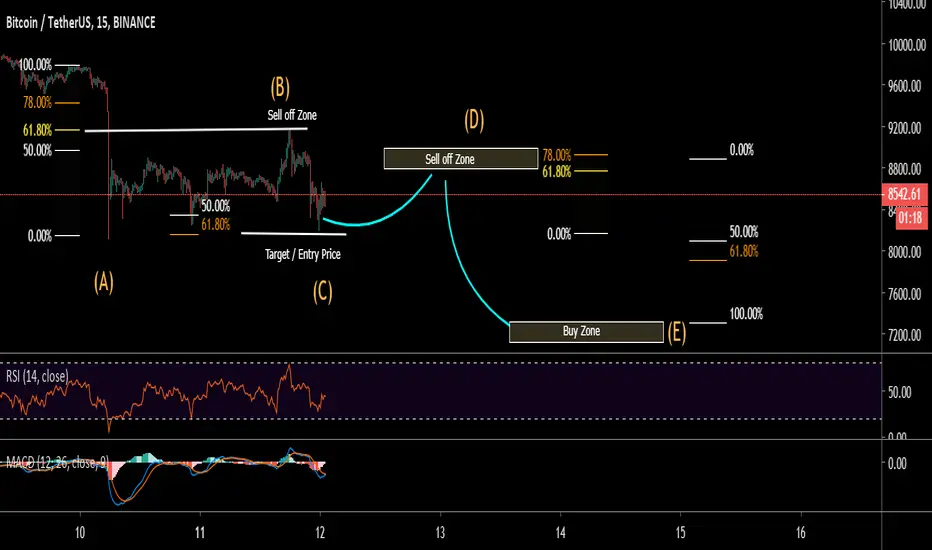Click the 0.00 value on the MACD scale
Screen dimensions: 932x550
(x=897, y=464)
